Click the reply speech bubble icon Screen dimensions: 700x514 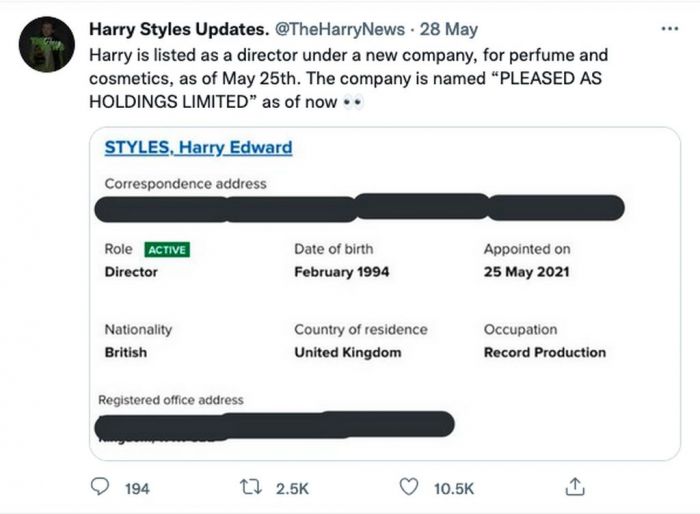[101, 487]
